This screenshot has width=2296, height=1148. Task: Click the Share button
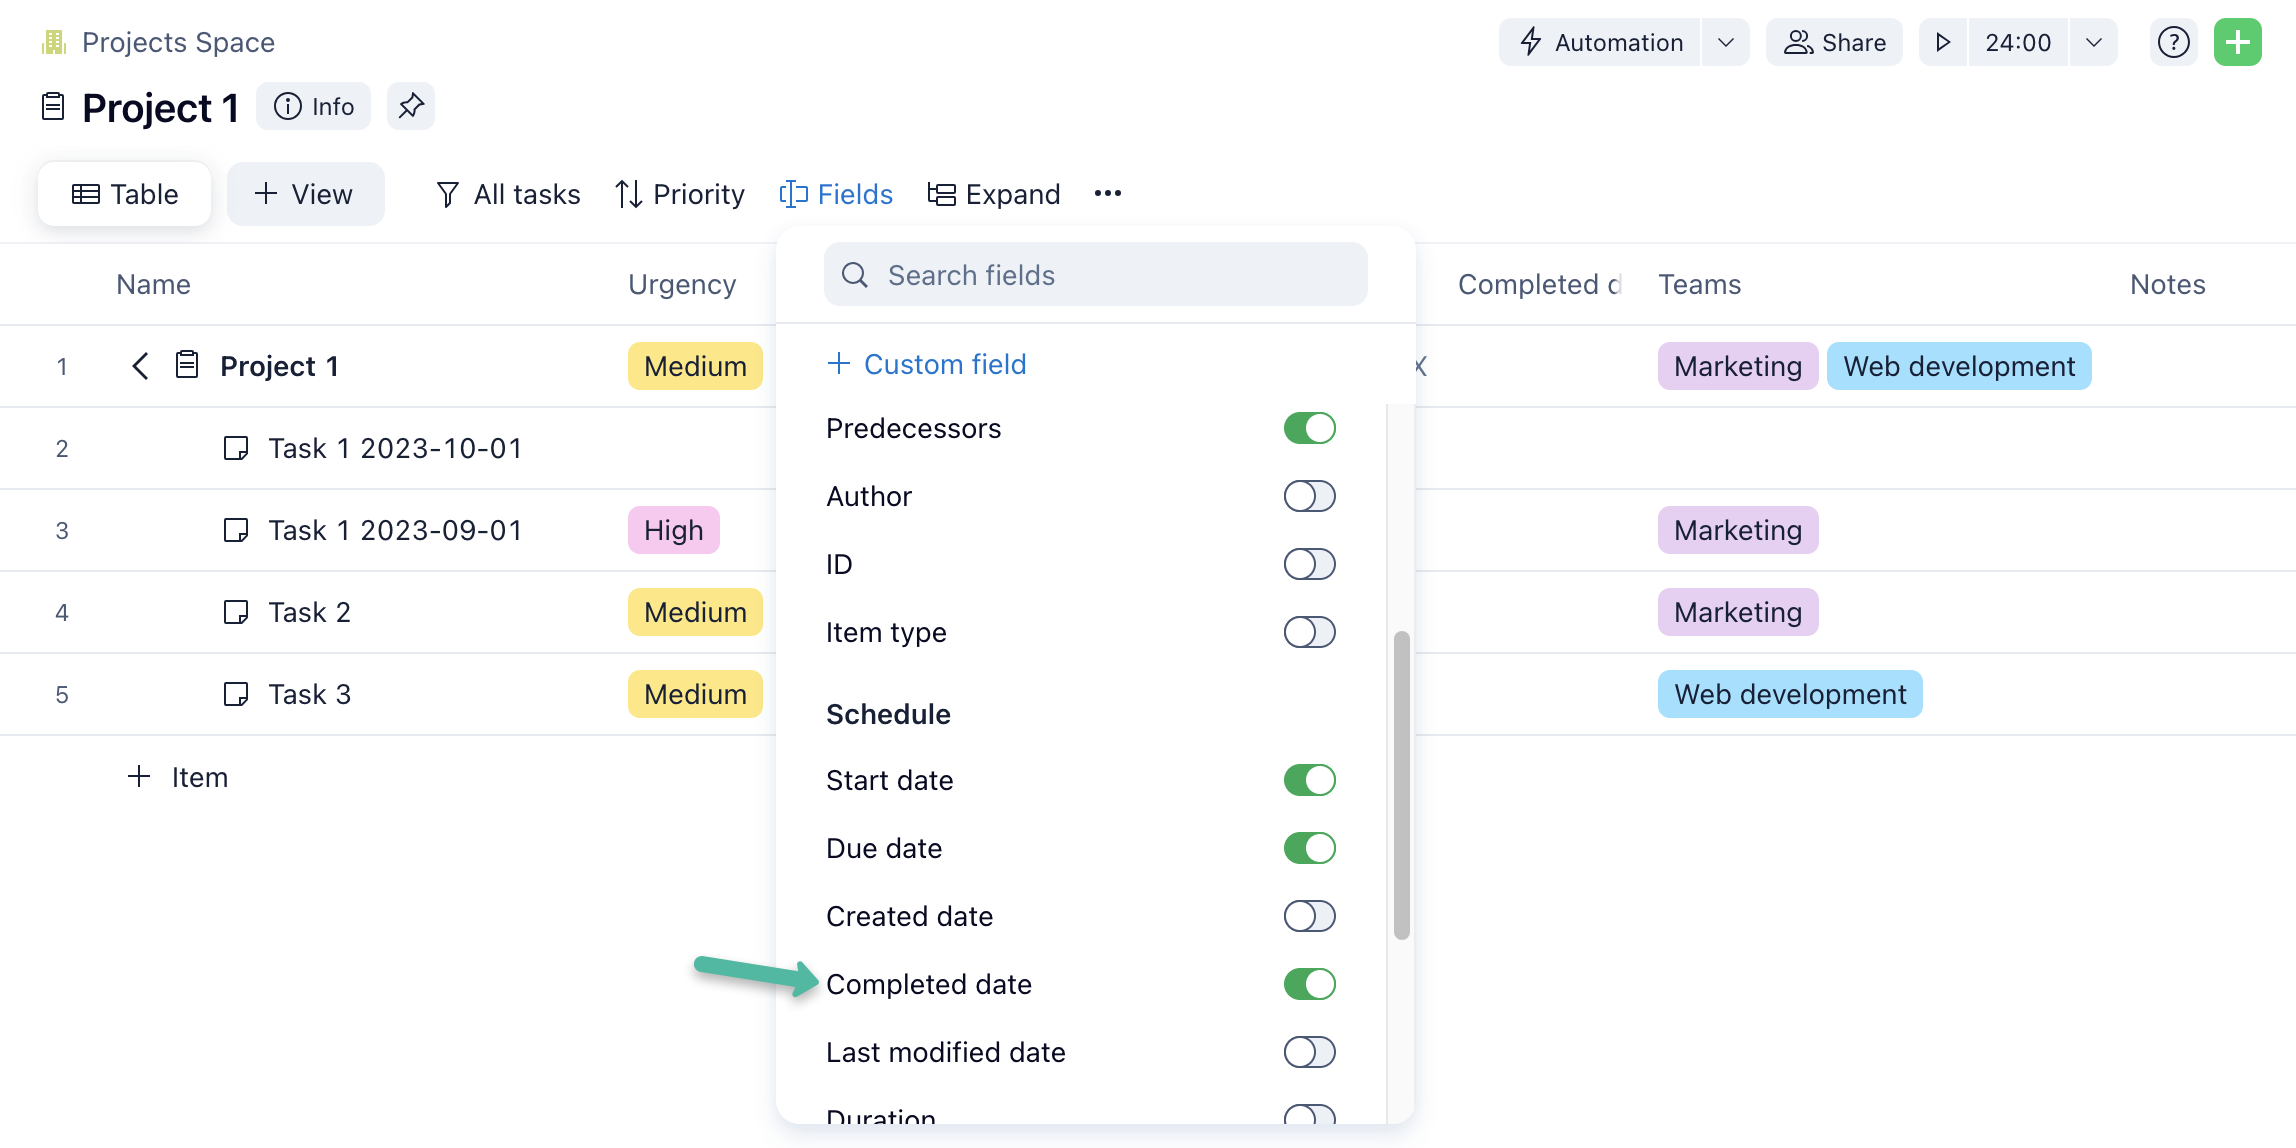[x=1834, y=42]
